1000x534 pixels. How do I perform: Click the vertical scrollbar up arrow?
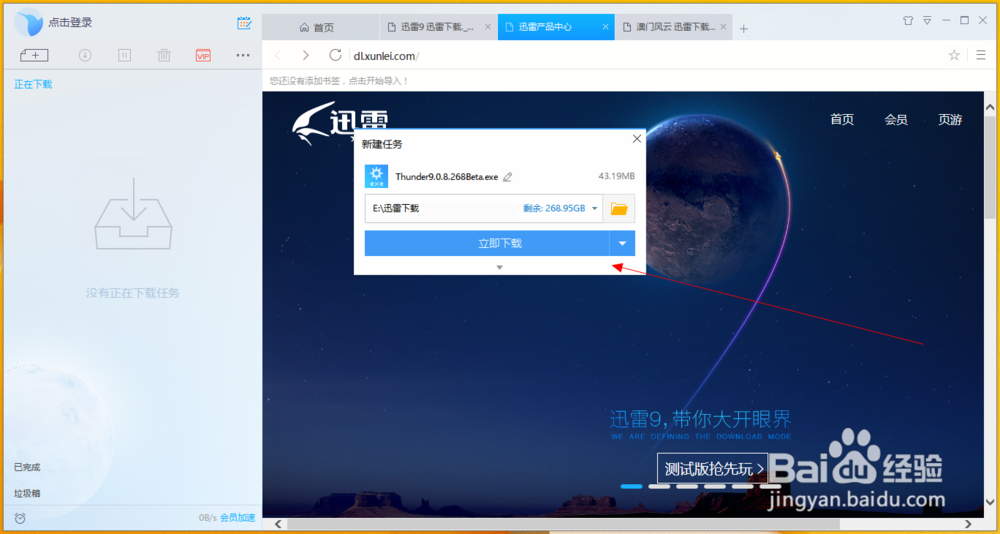990,107
